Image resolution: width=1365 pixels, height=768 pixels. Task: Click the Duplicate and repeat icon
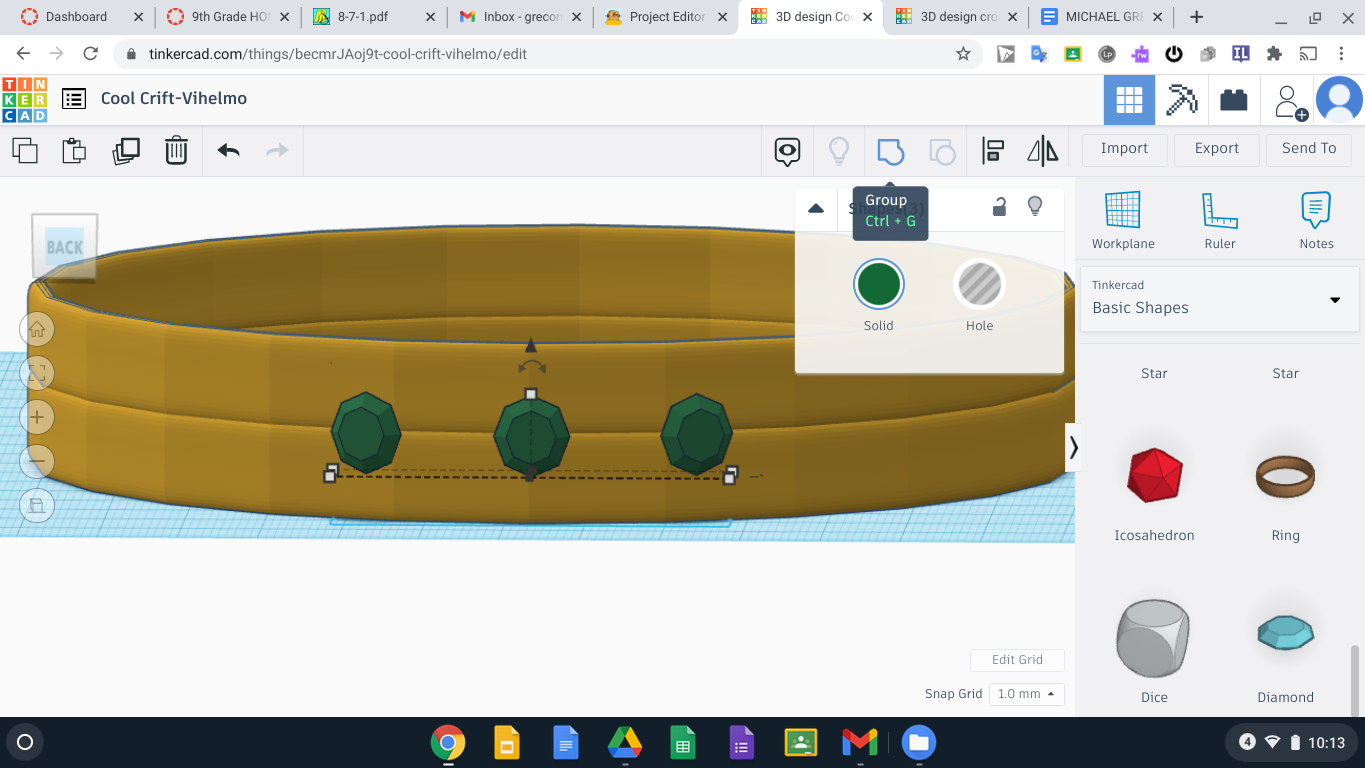(126, 150)
